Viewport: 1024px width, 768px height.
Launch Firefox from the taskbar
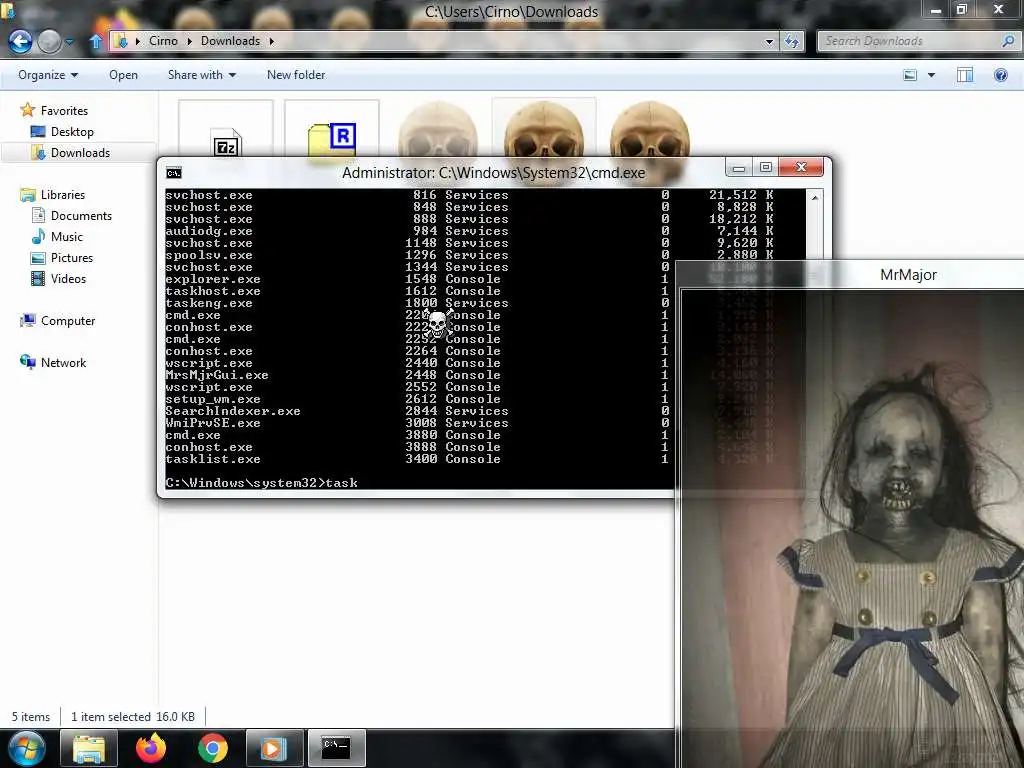click(x=151, y=748)
